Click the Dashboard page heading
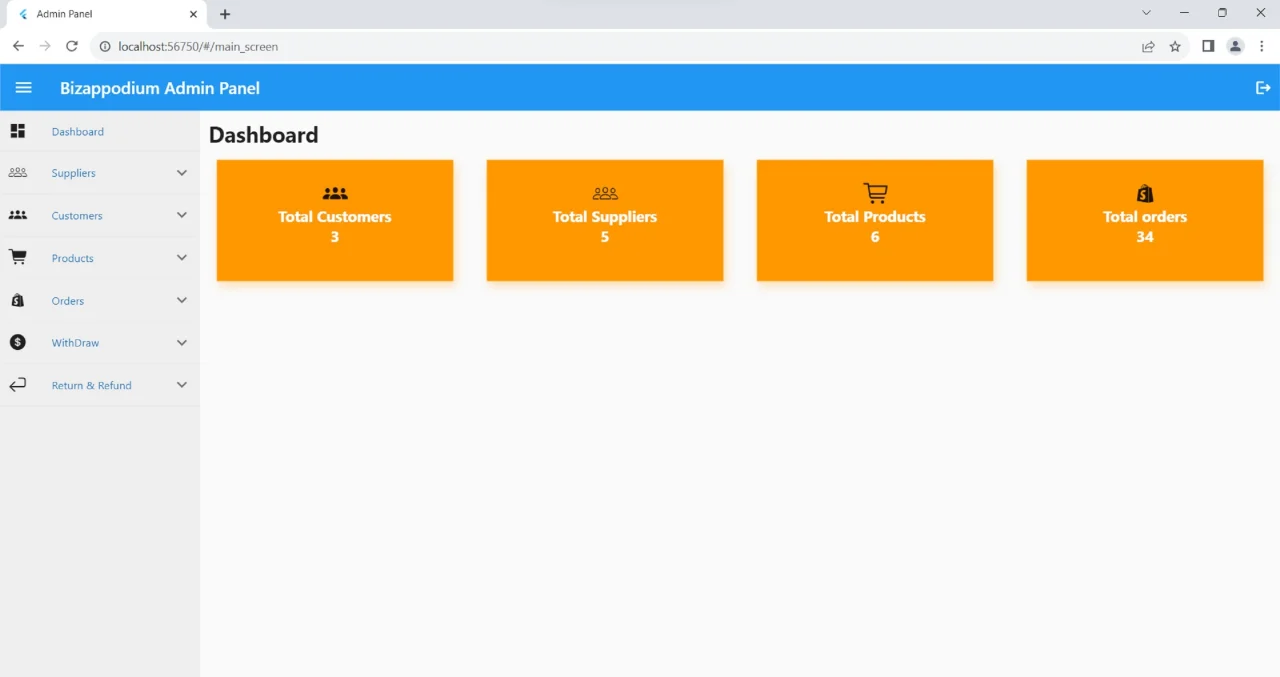The image size is (1280, 677). coord(264,135)
